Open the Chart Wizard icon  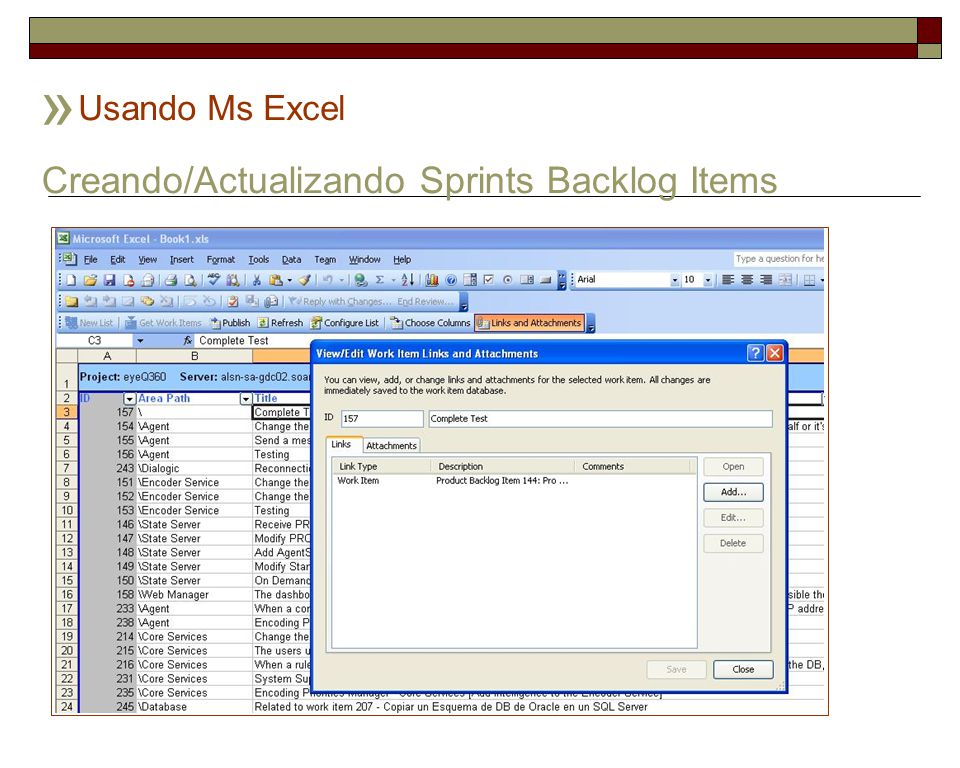[432, 280]
